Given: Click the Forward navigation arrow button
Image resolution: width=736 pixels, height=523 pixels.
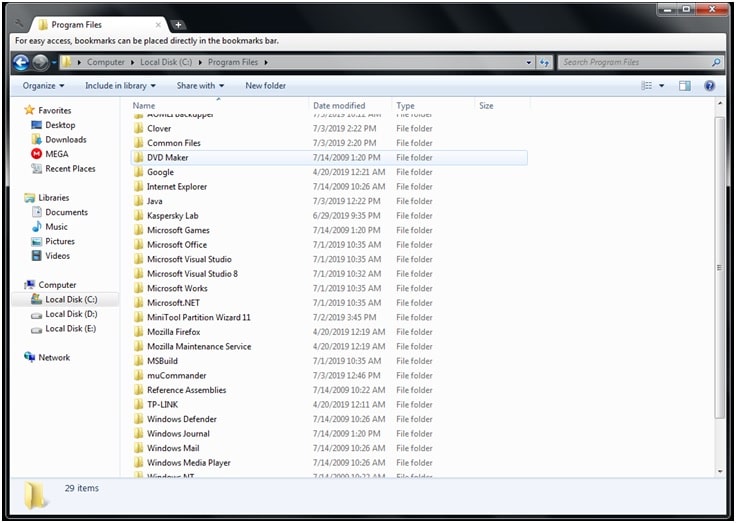Looking at the screenshot, I should tap(41, 62).
